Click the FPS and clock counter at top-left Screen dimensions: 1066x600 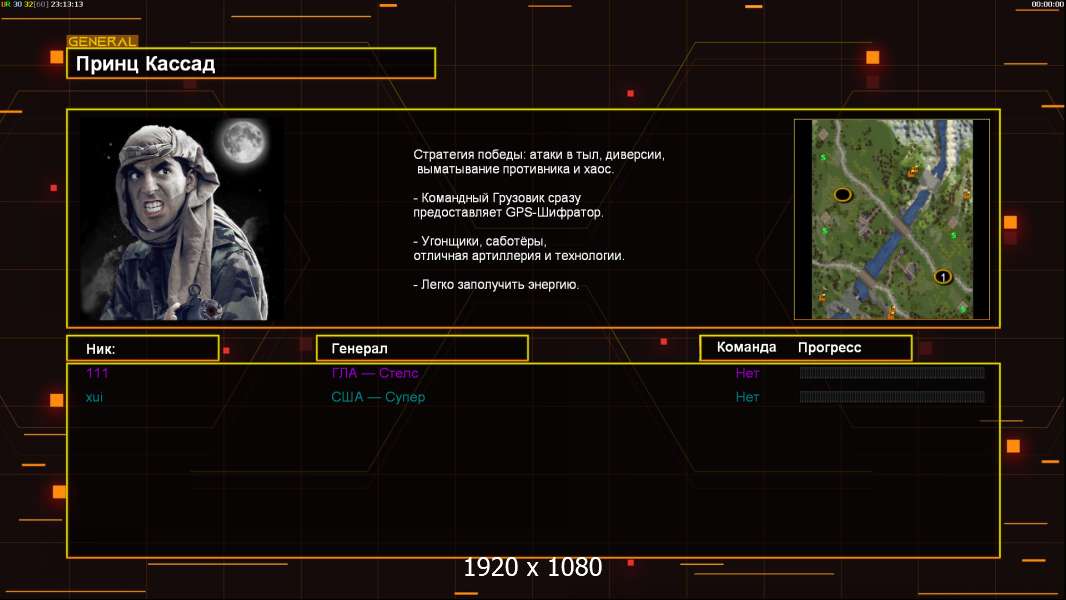click(x=42, y=4)
